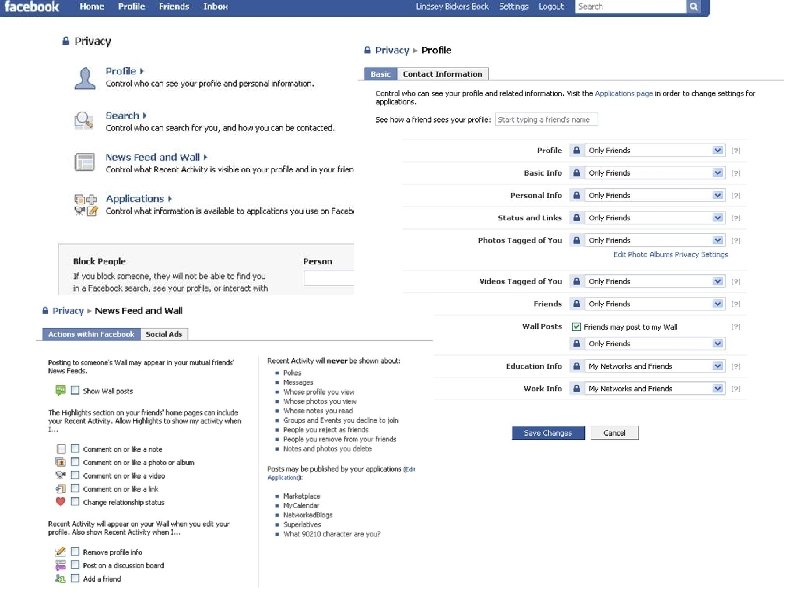The image size is (800, 600).
Task: Click the News Feed and Wall icon
Action: (x=84, y=162)
